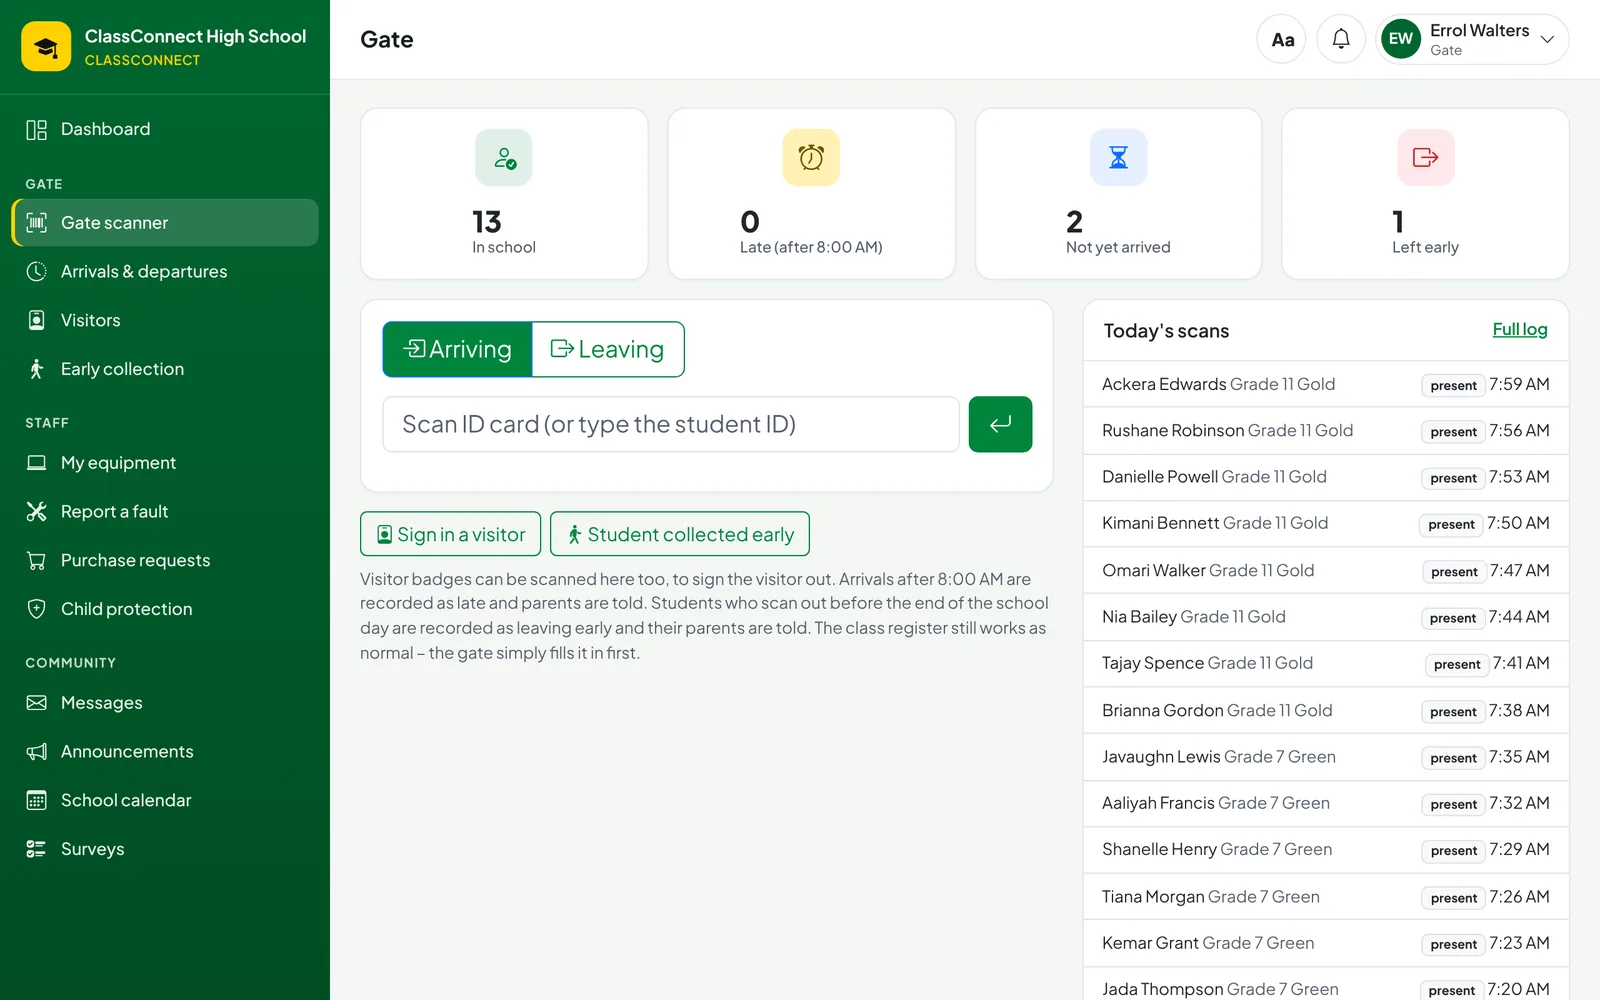Viewport: 1600px width, 1000px height.
Task: Select Ackera Edwards scan row
Action: tap(1325, 384)
